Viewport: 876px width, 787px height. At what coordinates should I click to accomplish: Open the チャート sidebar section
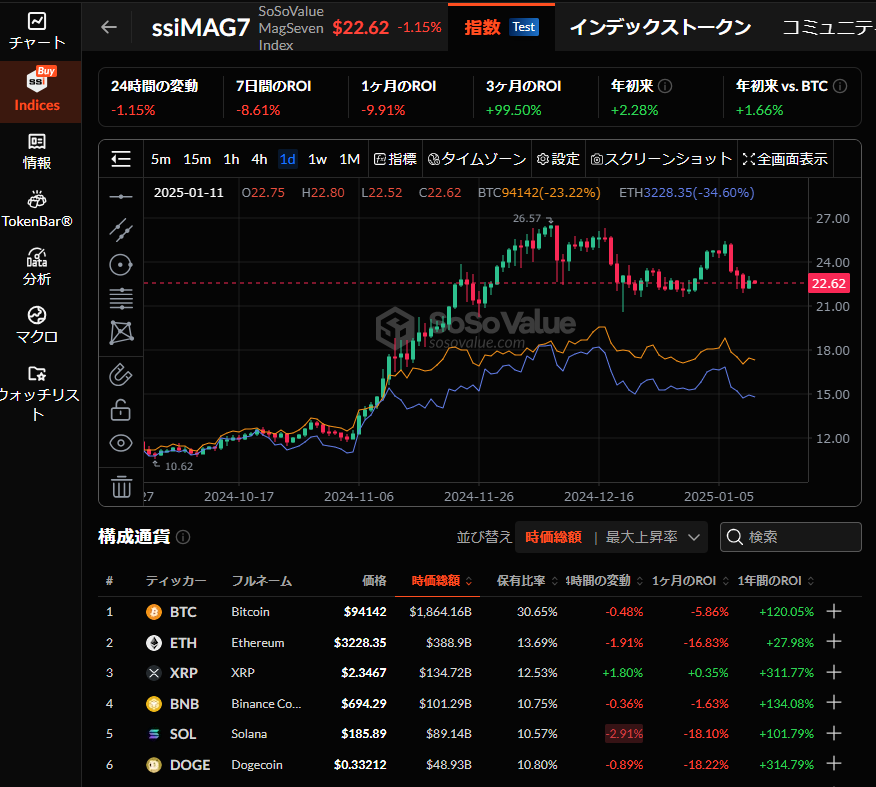[x=37, y=31]
